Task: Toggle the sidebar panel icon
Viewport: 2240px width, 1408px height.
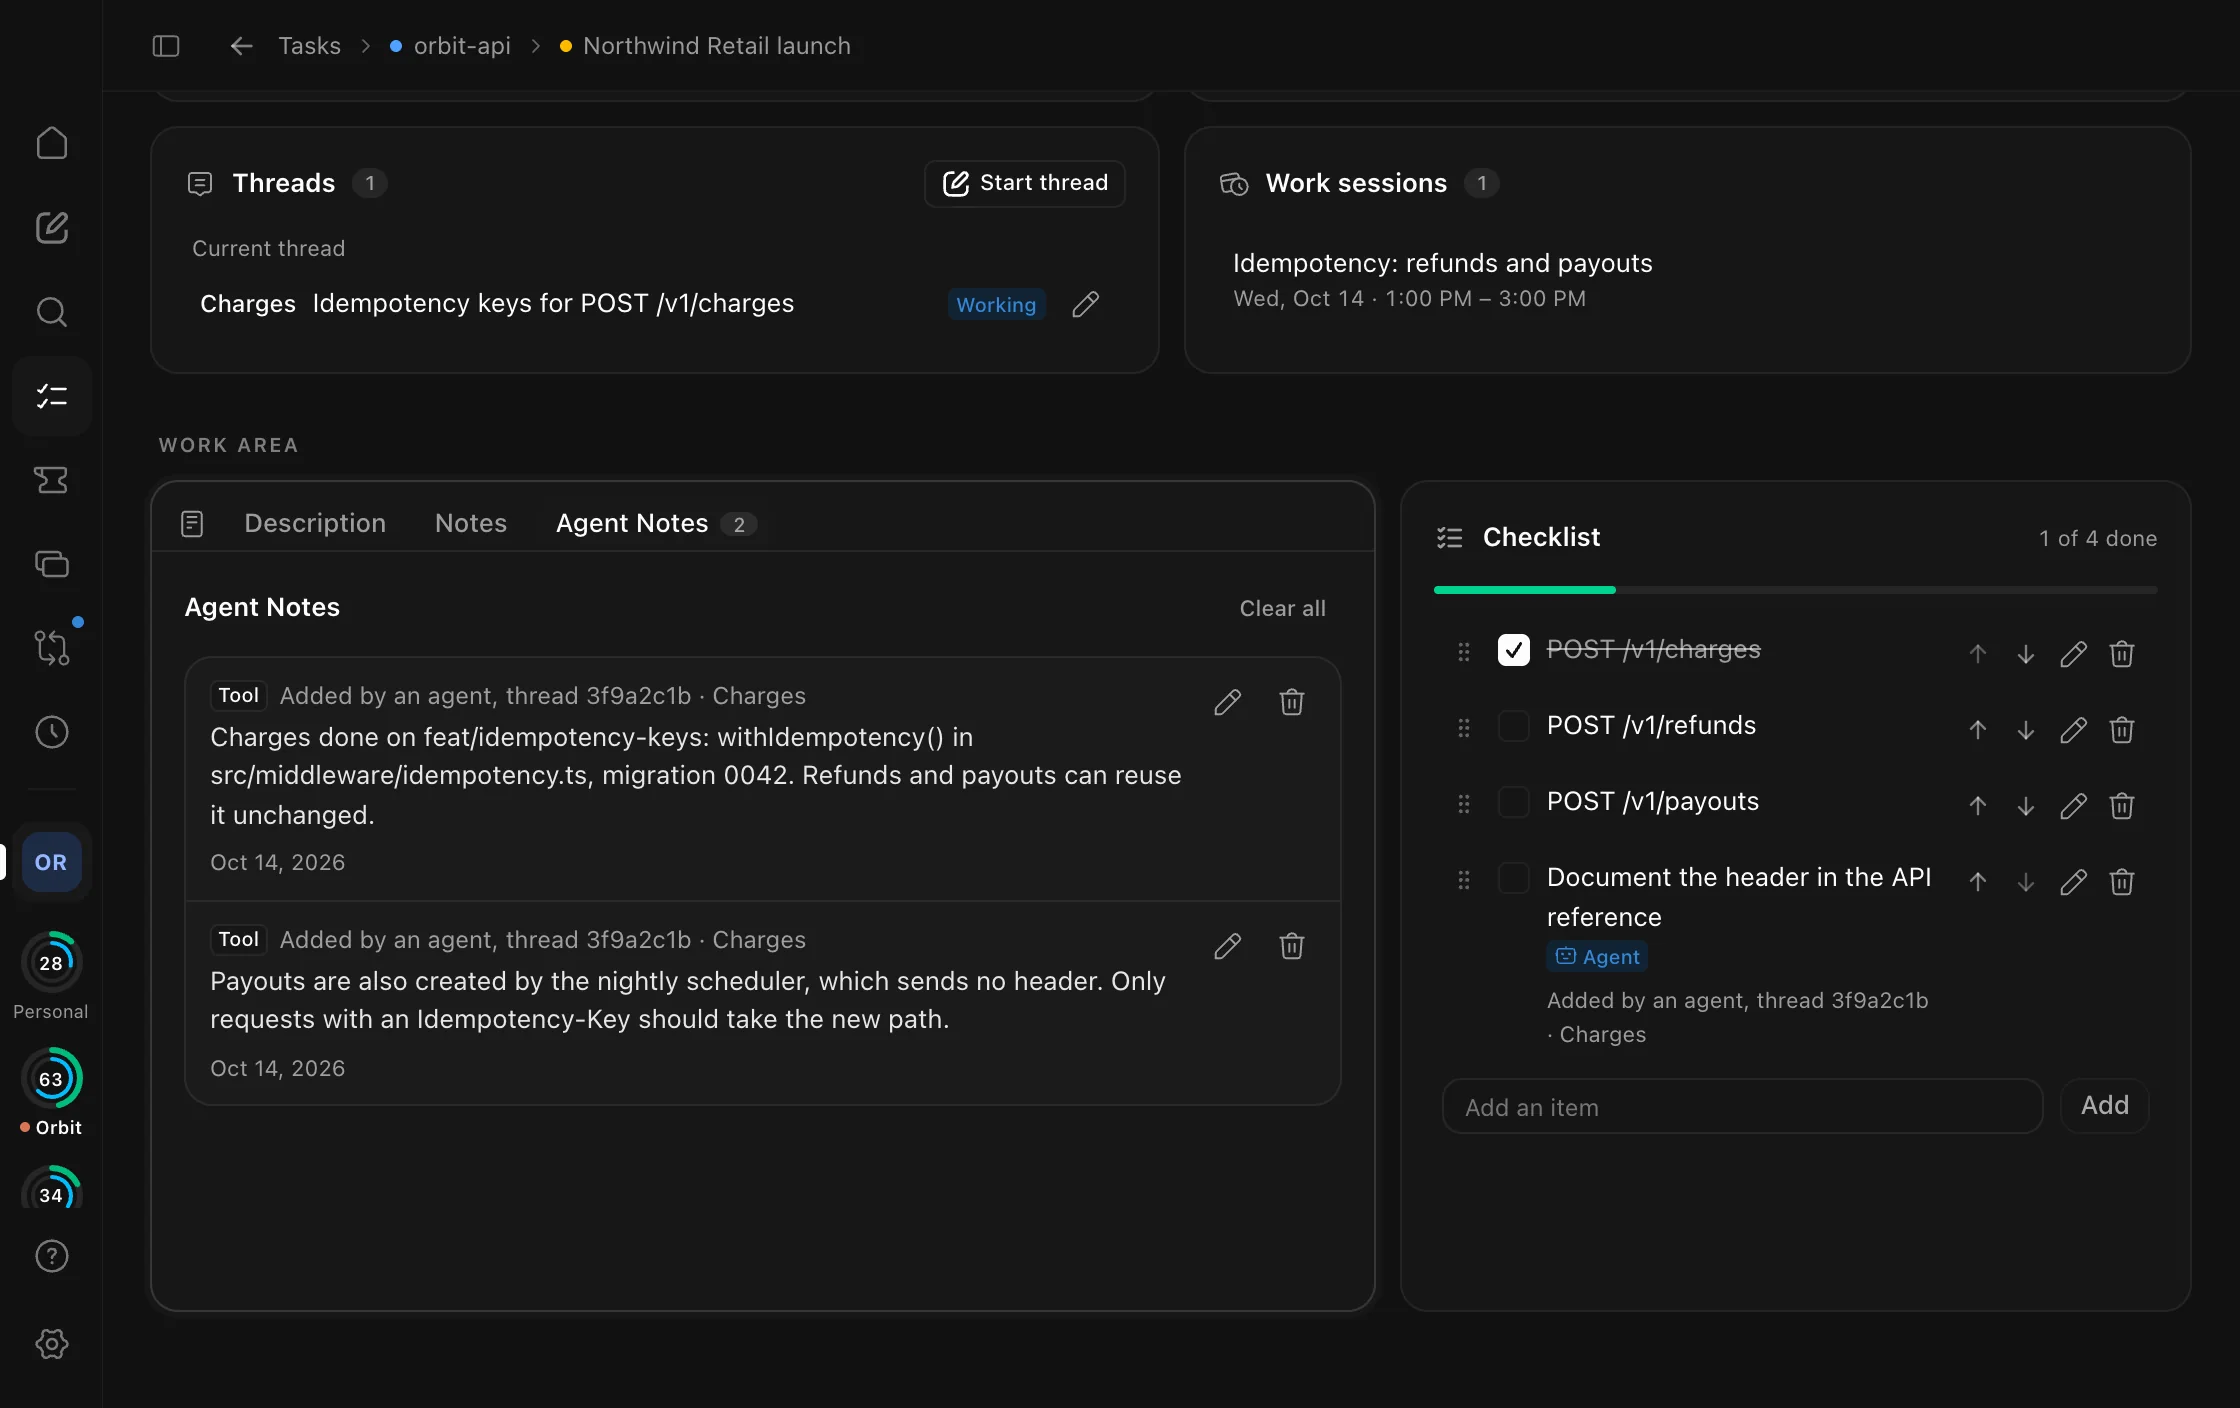Action: click(x=166, y=46)
